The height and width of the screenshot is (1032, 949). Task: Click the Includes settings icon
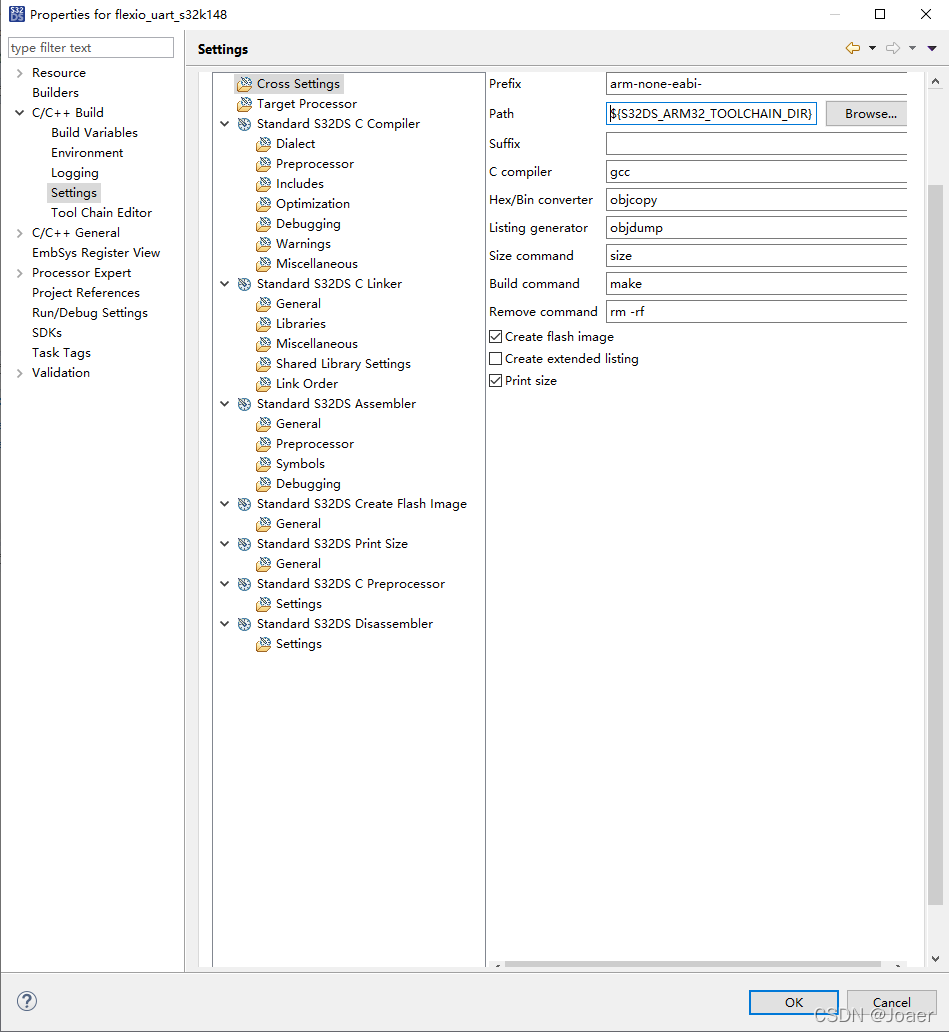pyautogui.click(x=263, y=184)
